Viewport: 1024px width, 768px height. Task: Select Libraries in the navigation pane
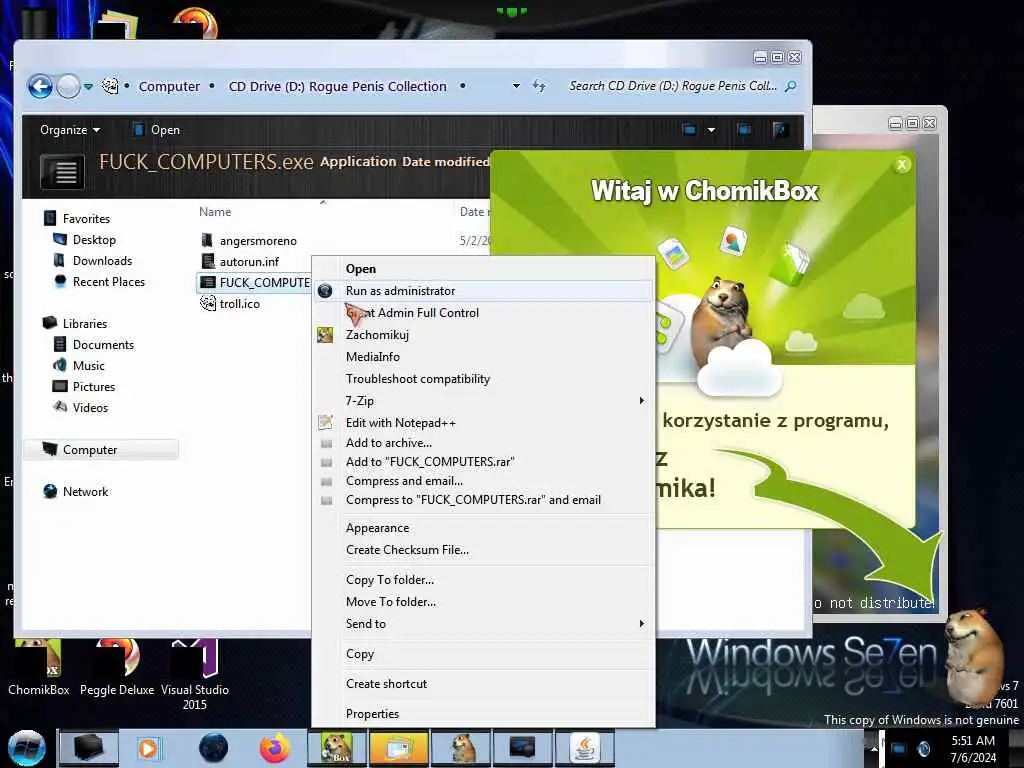(85, 323)
